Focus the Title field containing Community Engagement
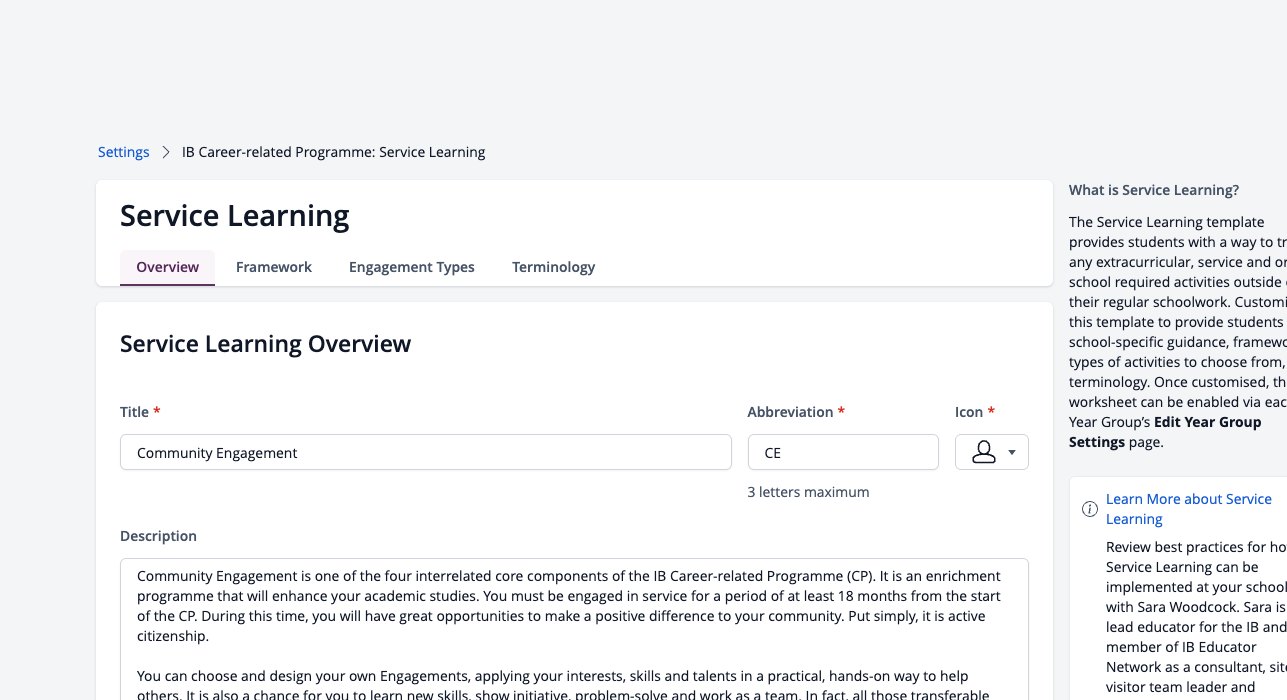 tap(426, 452)
